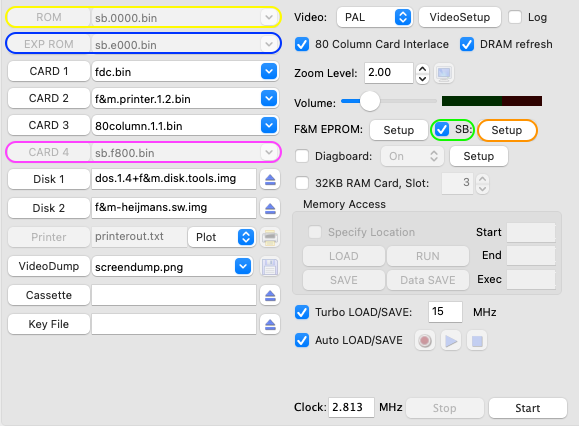Disable DRAM refresh checkbox
The width and height of the screenshot is (579, 426).
467,44
